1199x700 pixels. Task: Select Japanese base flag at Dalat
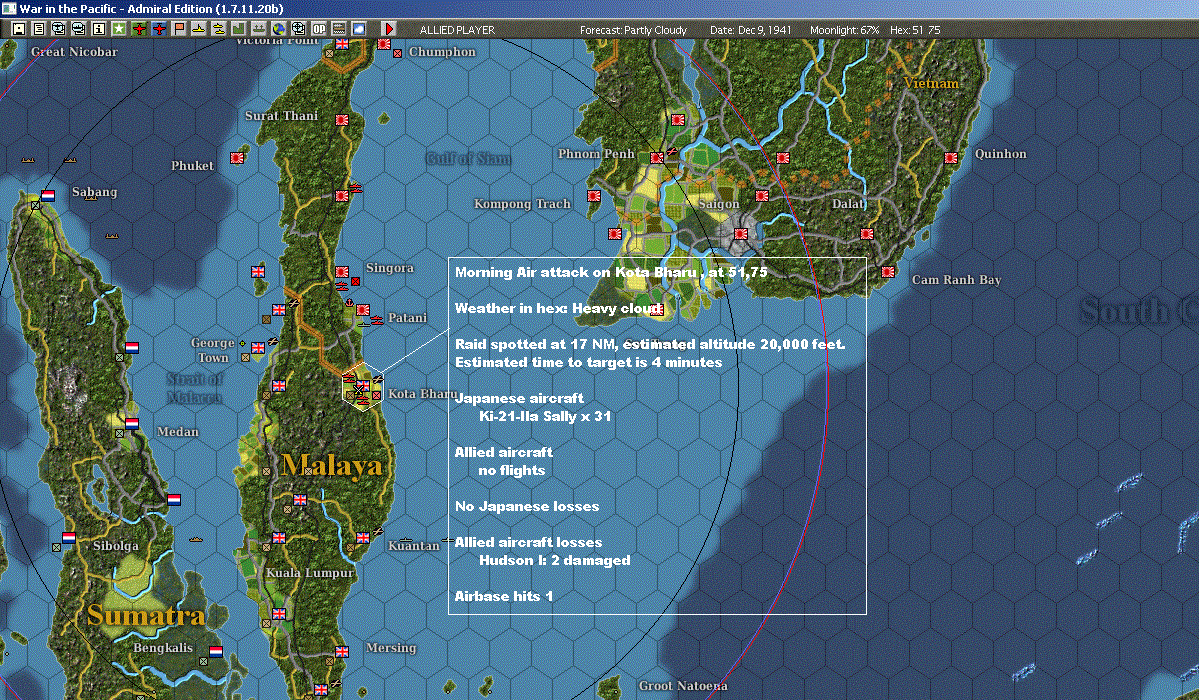[x=866, y=234]
